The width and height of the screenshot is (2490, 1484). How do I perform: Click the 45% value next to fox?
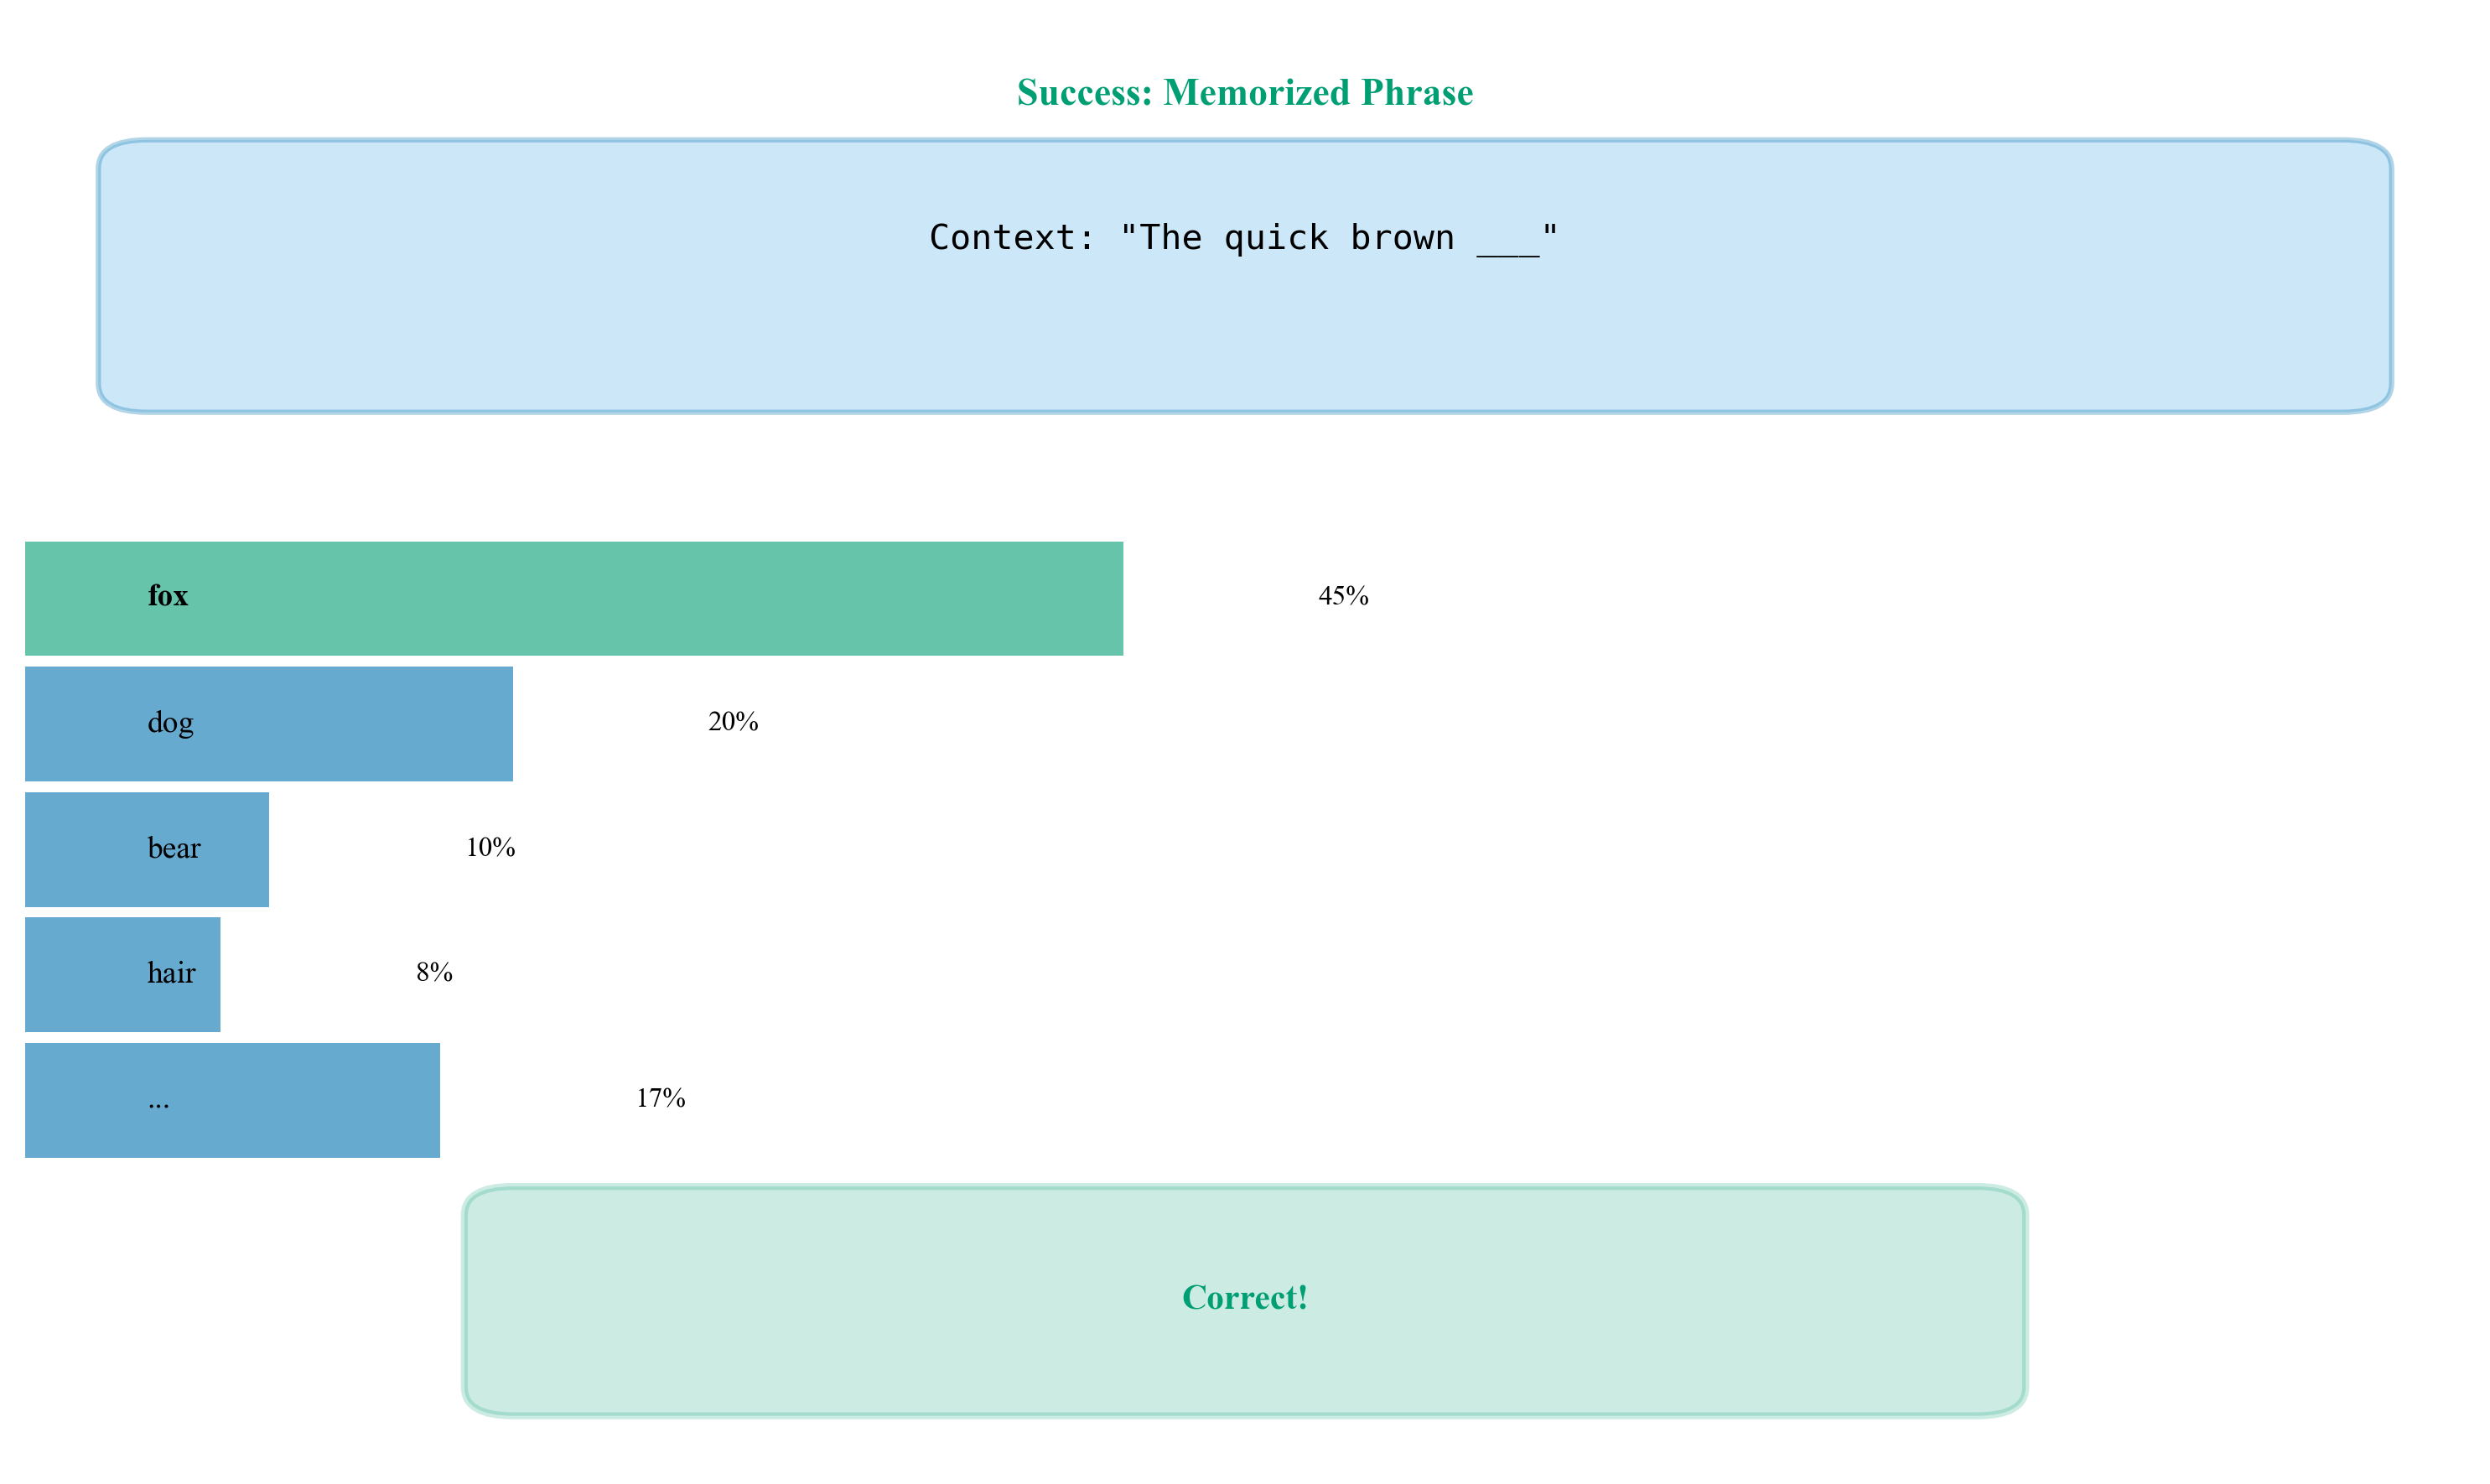[x=1343, y=596]
